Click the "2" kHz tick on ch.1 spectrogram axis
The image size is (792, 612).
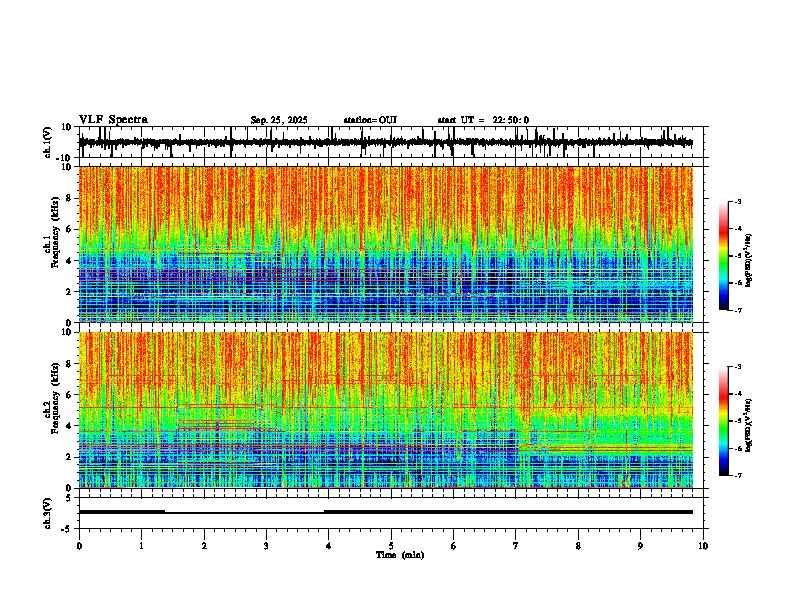[69, 291]
